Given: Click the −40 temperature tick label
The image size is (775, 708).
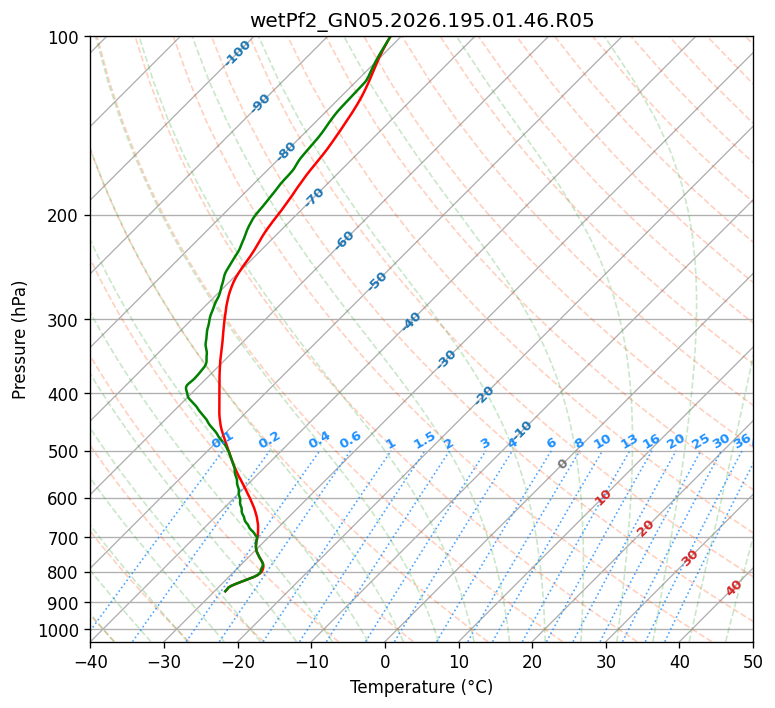Looking at the screenshot, I should click(90, 661).
